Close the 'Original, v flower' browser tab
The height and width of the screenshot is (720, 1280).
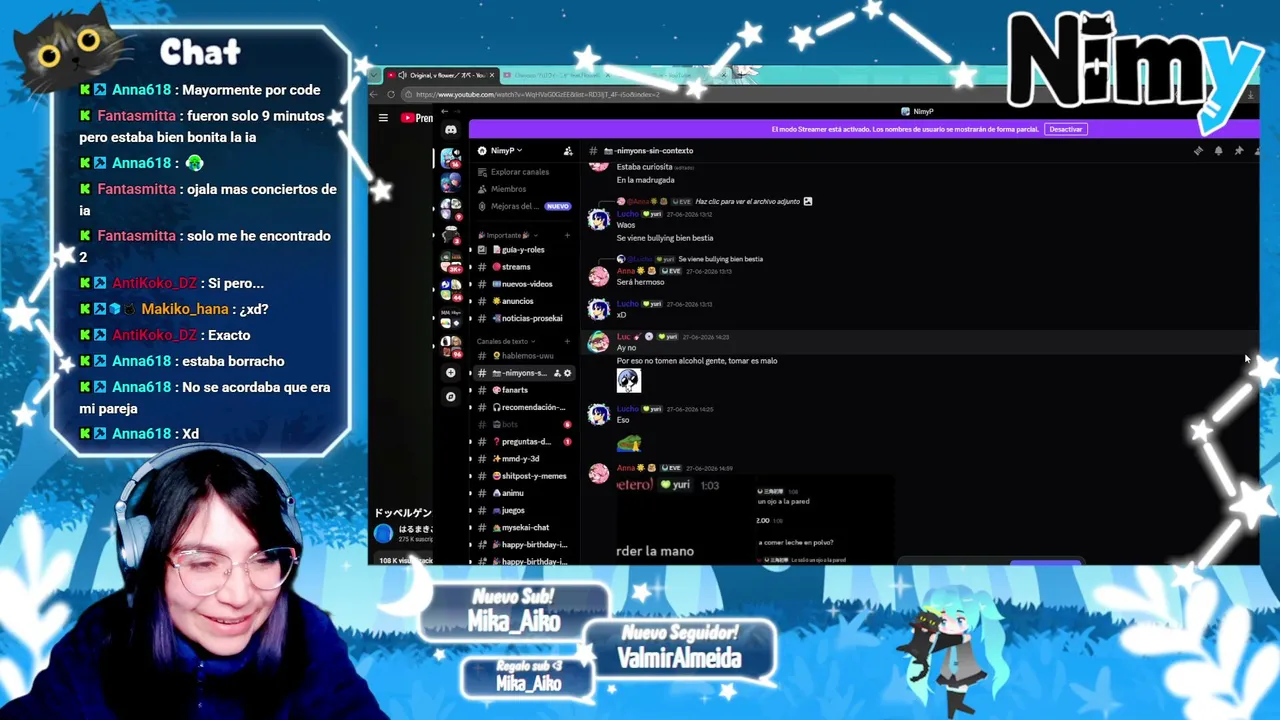(x=492, y=75)
